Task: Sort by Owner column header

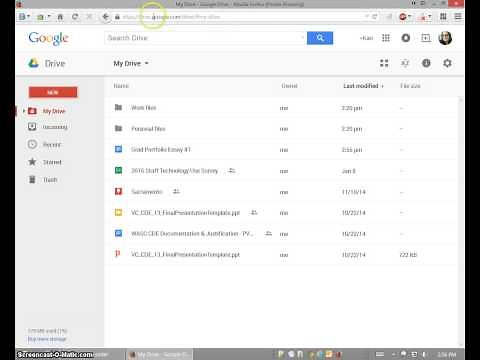Action: [x=289, y=86]
